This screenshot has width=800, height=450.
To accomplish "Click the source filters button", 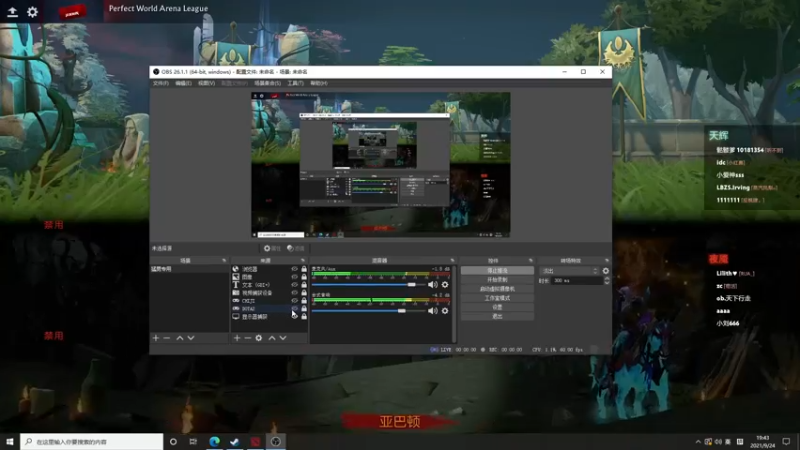I will 295,248.
